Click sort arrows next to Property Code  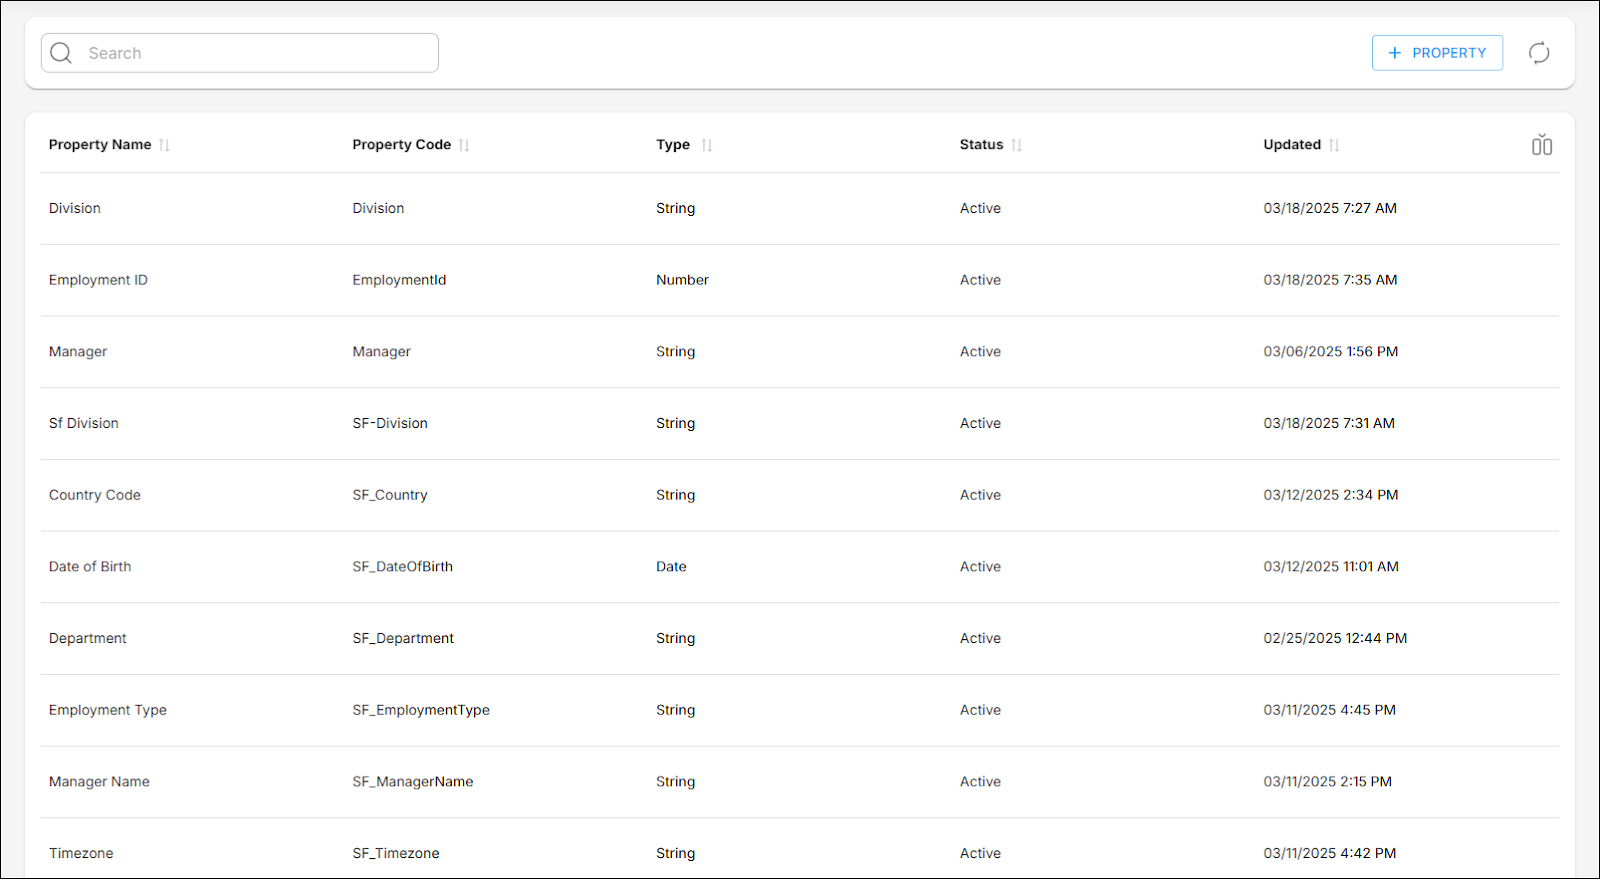[464, 145]
